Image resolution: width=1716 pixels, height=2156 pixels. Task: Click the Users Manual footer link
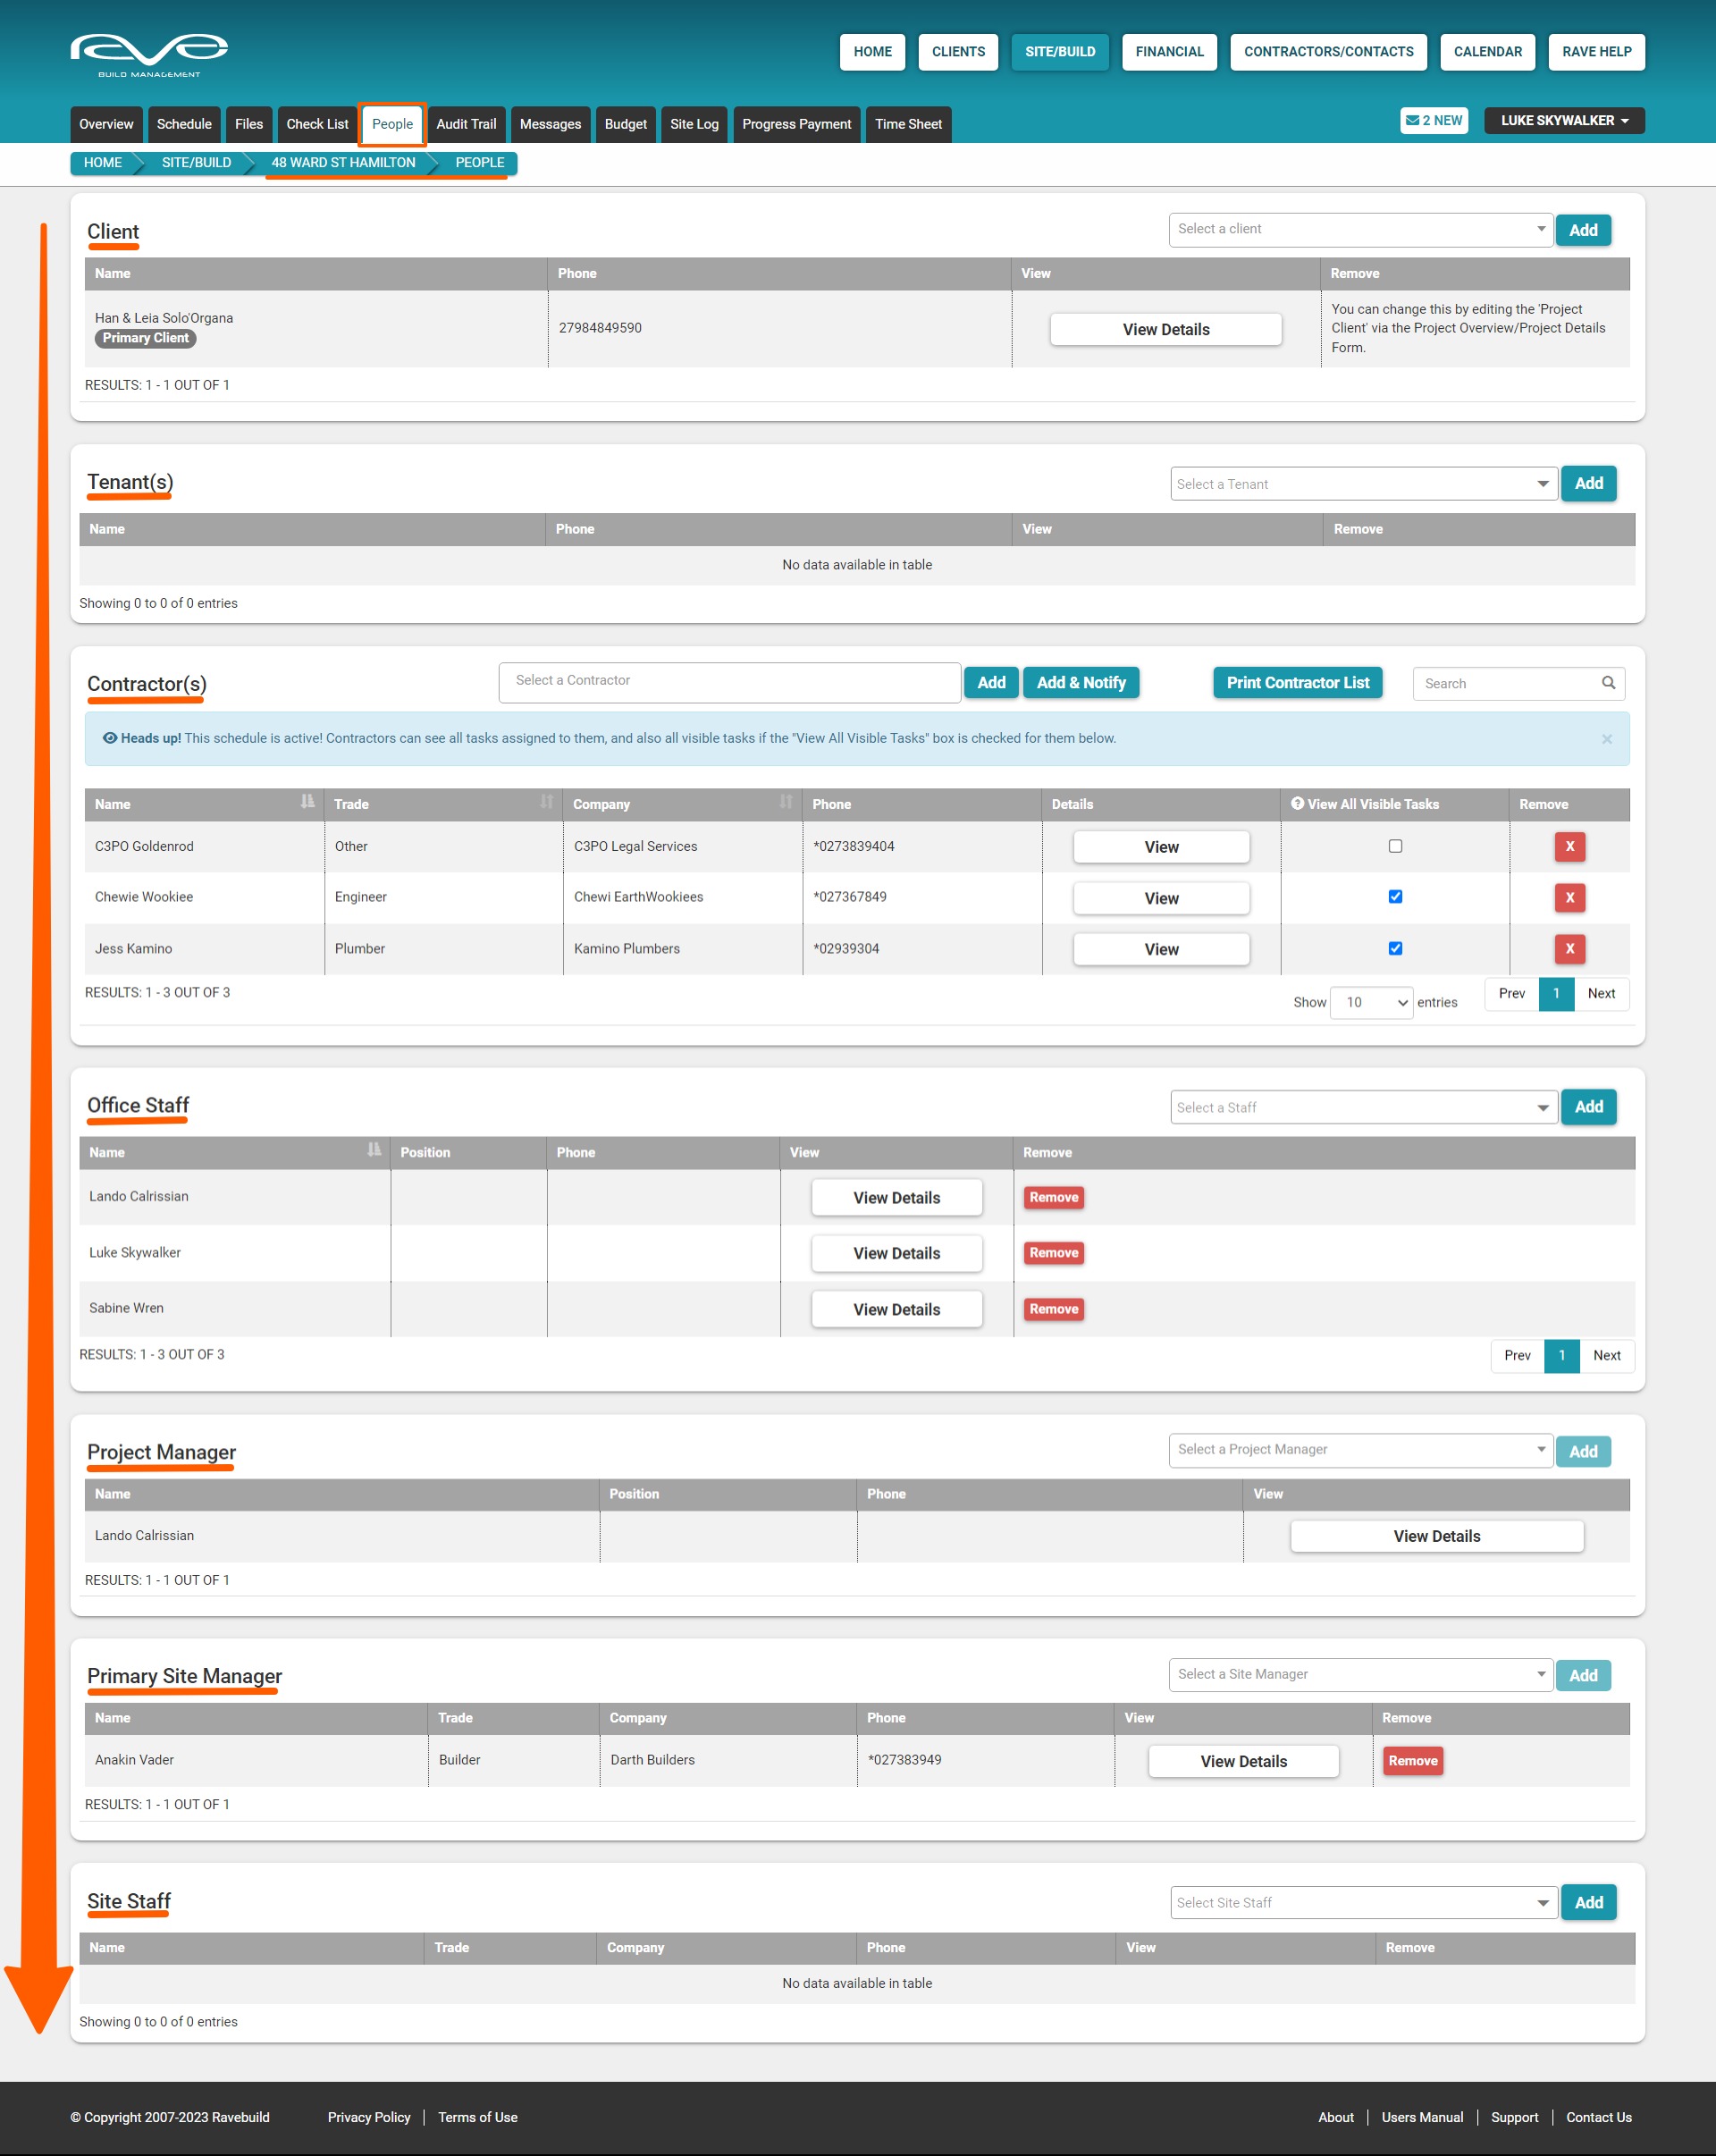pos(1421,2117)
